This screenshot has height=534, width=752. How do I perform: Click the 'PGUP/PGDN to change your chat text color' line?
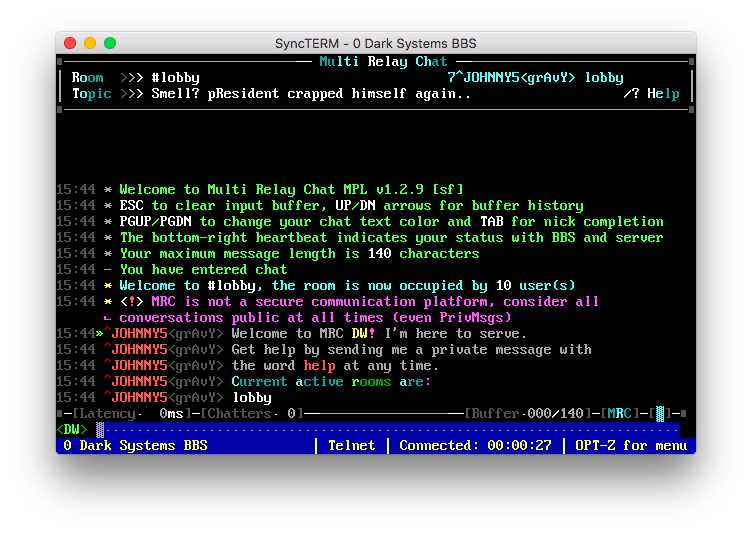pyautogui.click(x=391, y=221)
